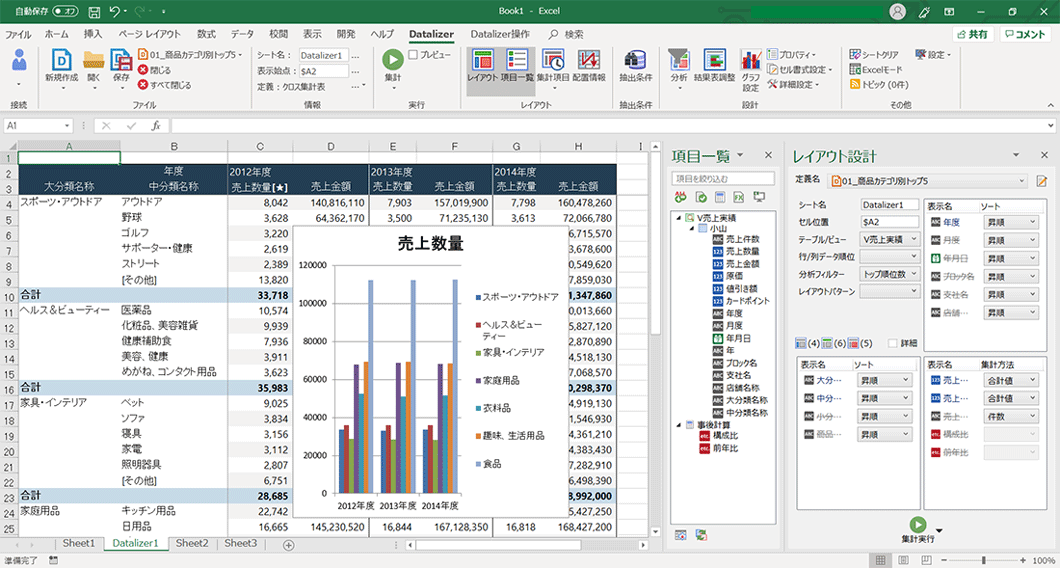The width and height of the screenshot is (1060, 568).
Task: Click the zoom slider in status bar
Action: click(x=983, y=560)
